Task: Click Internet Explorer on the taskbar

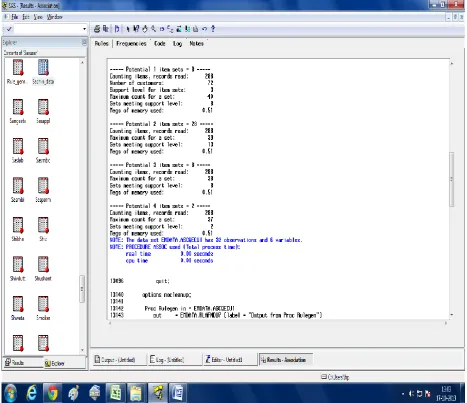Action: coord(31,393)
